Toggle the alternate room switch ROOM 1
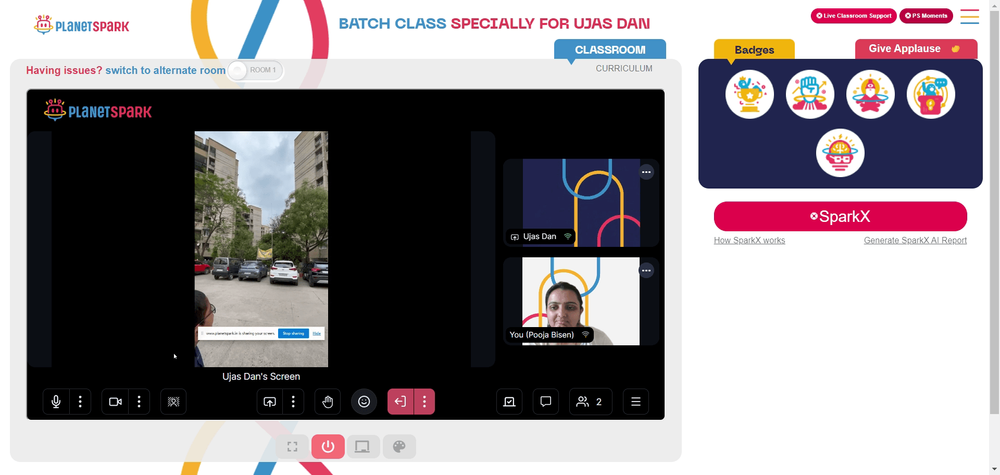 [255, 70]
